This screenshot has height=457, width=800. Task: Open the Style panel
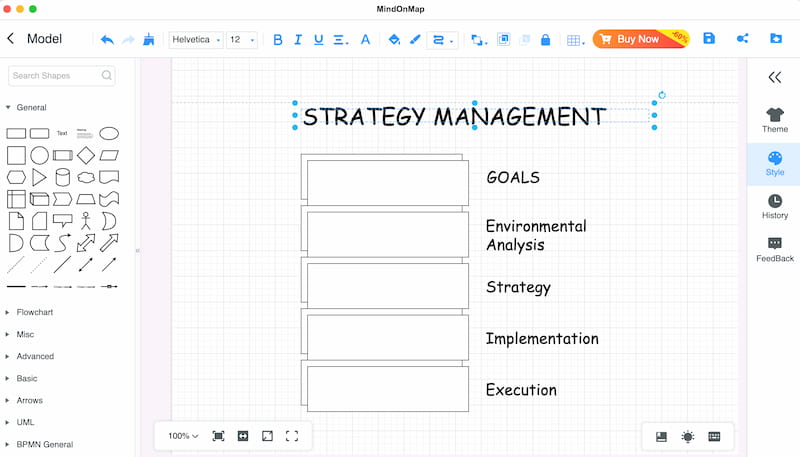[774, 164]
